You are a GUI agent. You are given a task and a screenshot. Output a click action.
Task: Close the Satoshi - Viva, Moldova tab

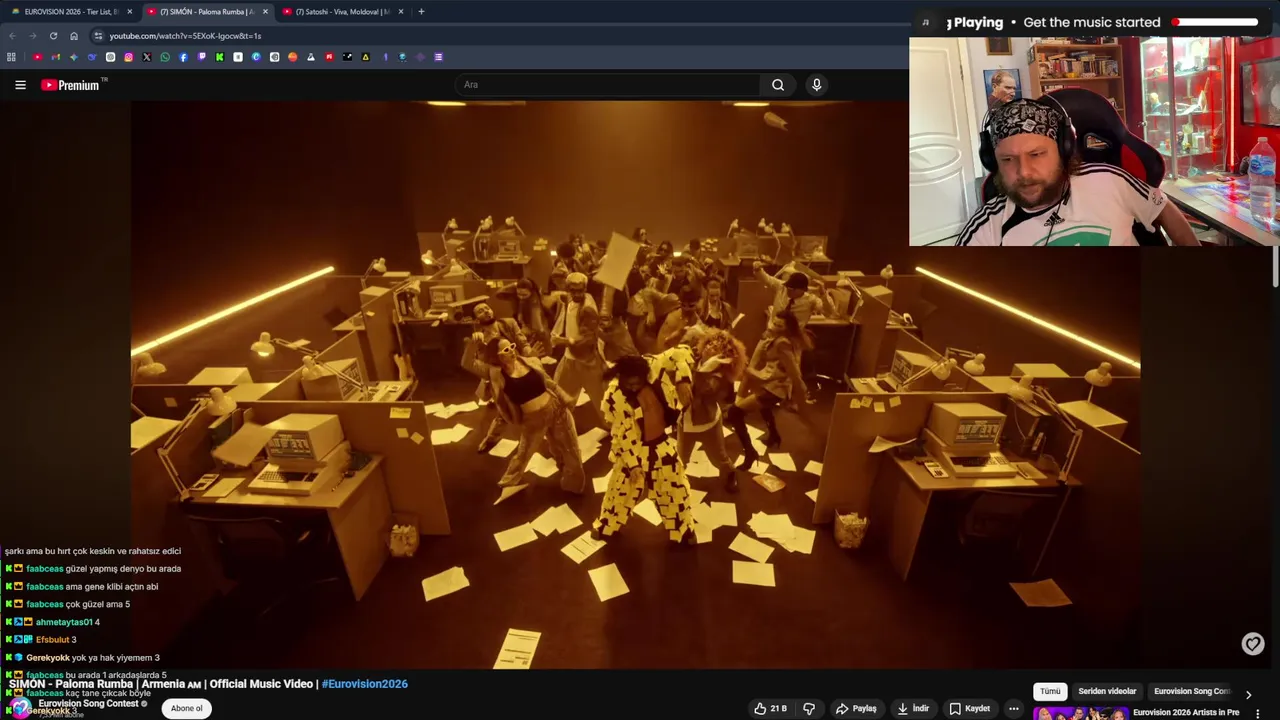coord(401,12)
